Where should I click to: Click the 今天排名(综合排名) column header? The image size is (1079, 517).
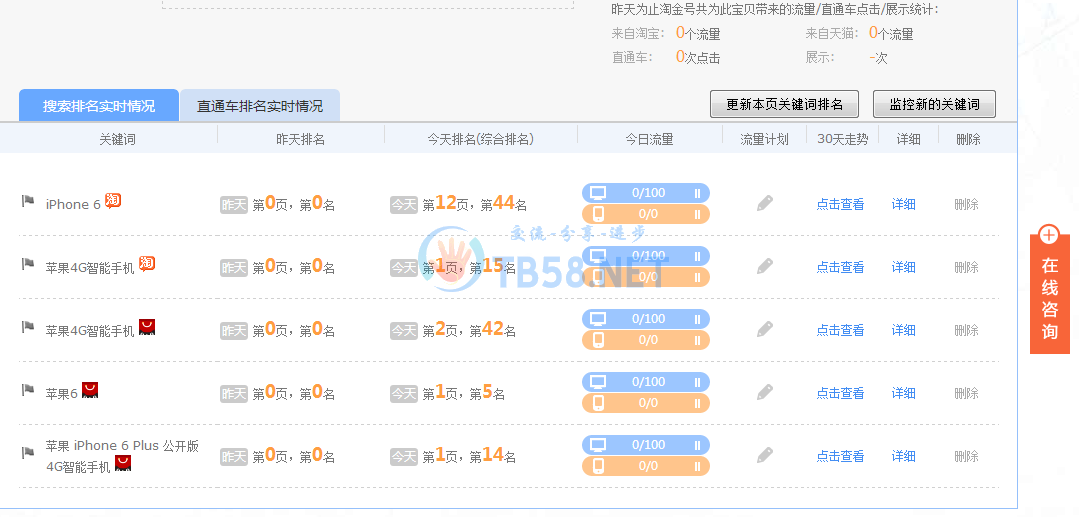(x=480, y=139)
